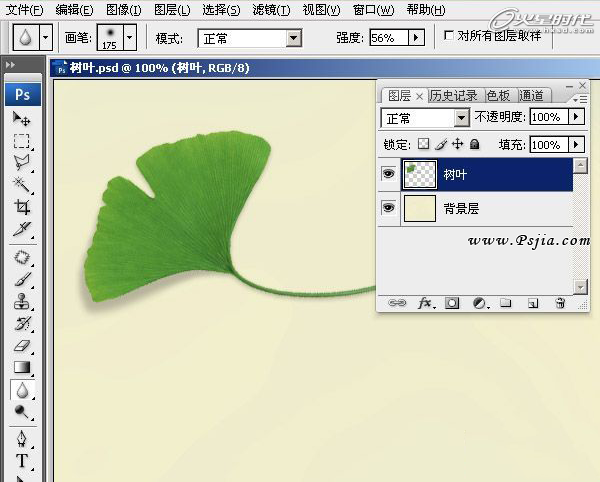This screenshot has width=600, height=482.
Task: Open the 不透明度 opacity slider arrow
Action: (576, 118)
